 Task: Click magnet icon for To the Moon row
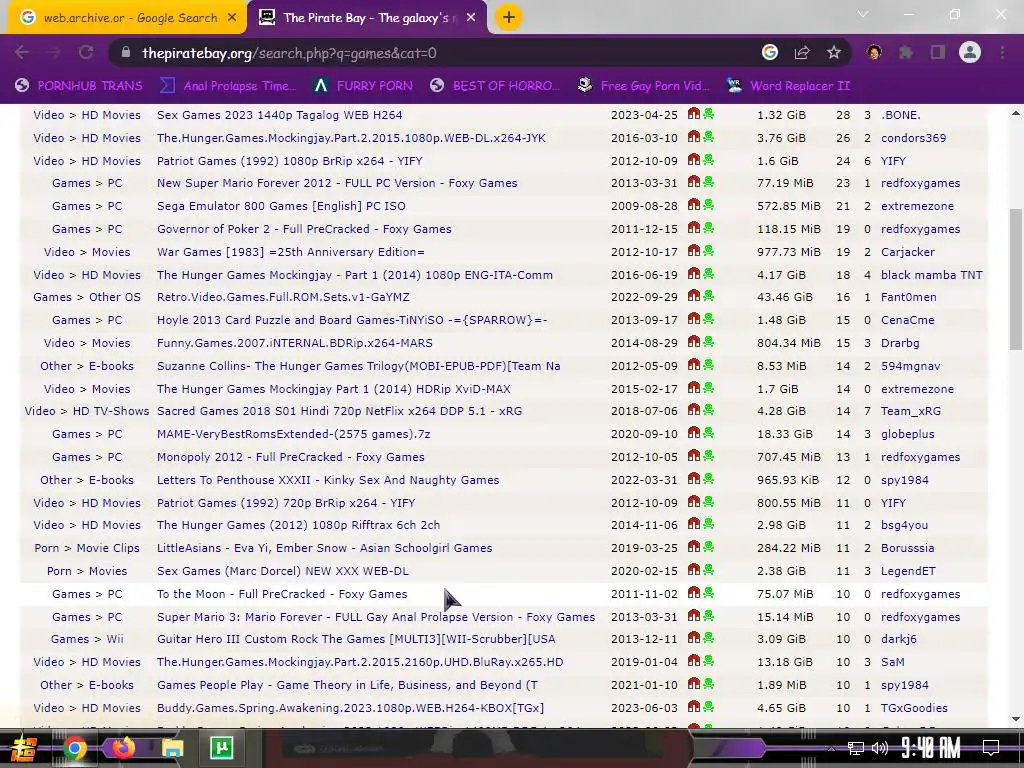[x=694, y=593]
